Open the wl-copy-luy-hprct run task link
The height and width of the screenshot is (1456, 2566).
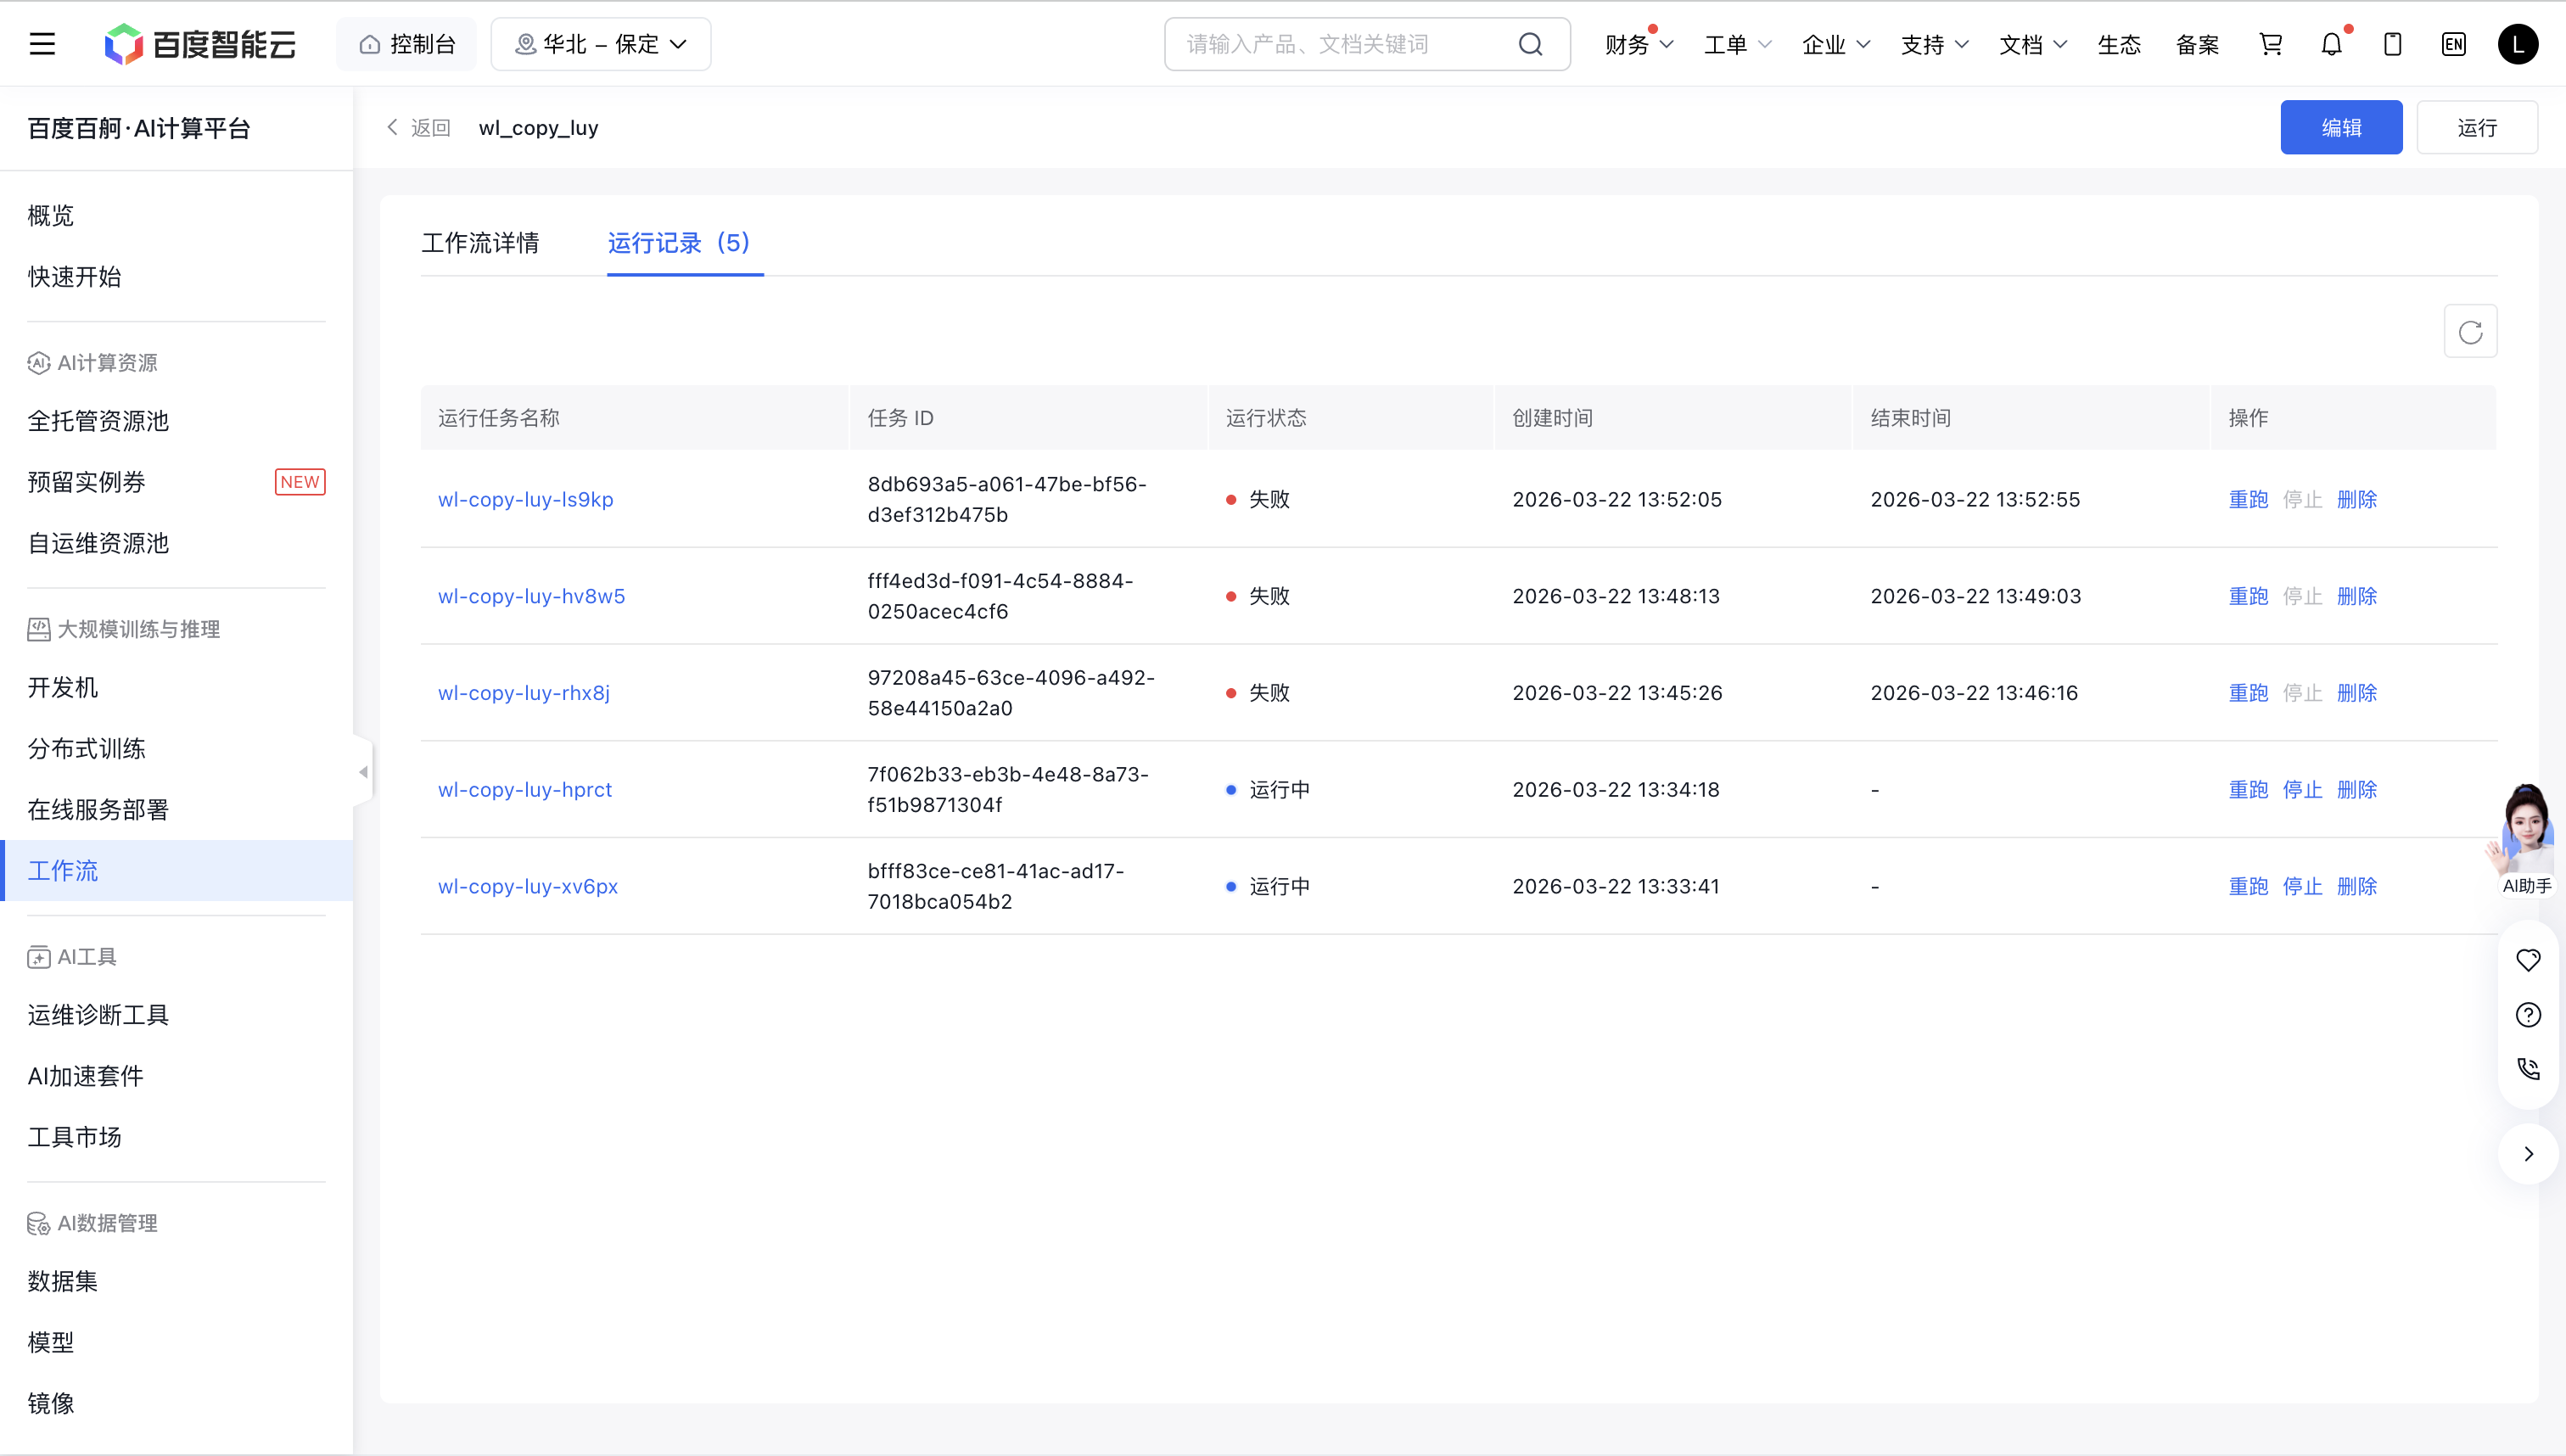[x=525, y=790]
